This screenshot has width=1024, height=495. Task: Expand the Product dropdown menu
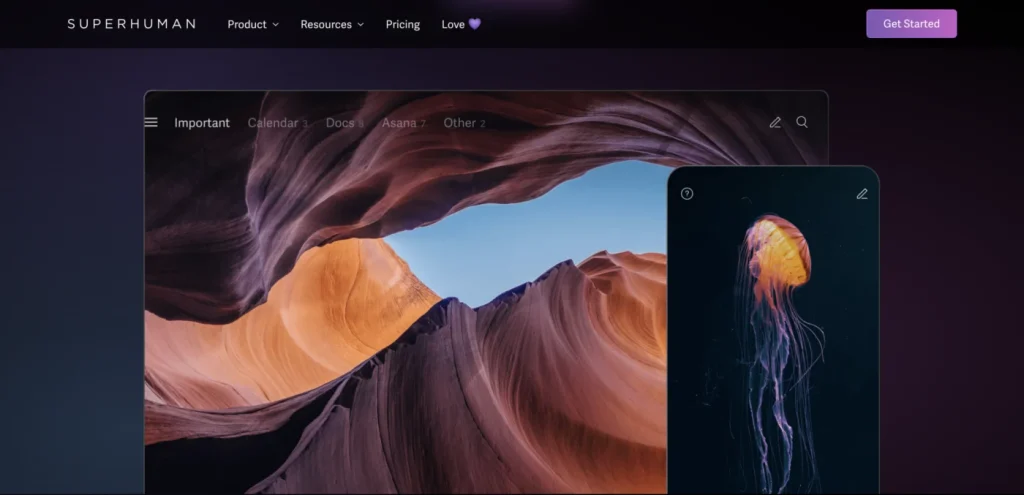(253, 24)
